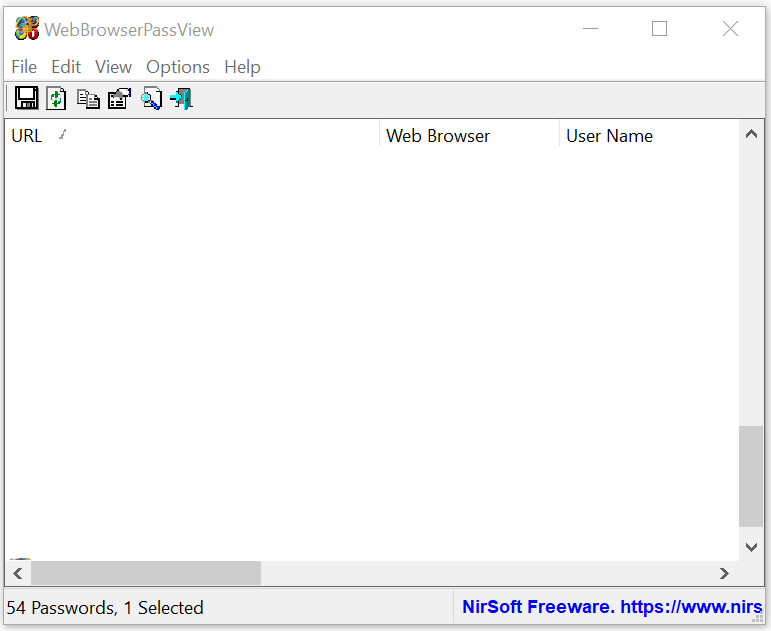
Task: Click the vertical scrollbar down arrow
Action: [751, 546]
